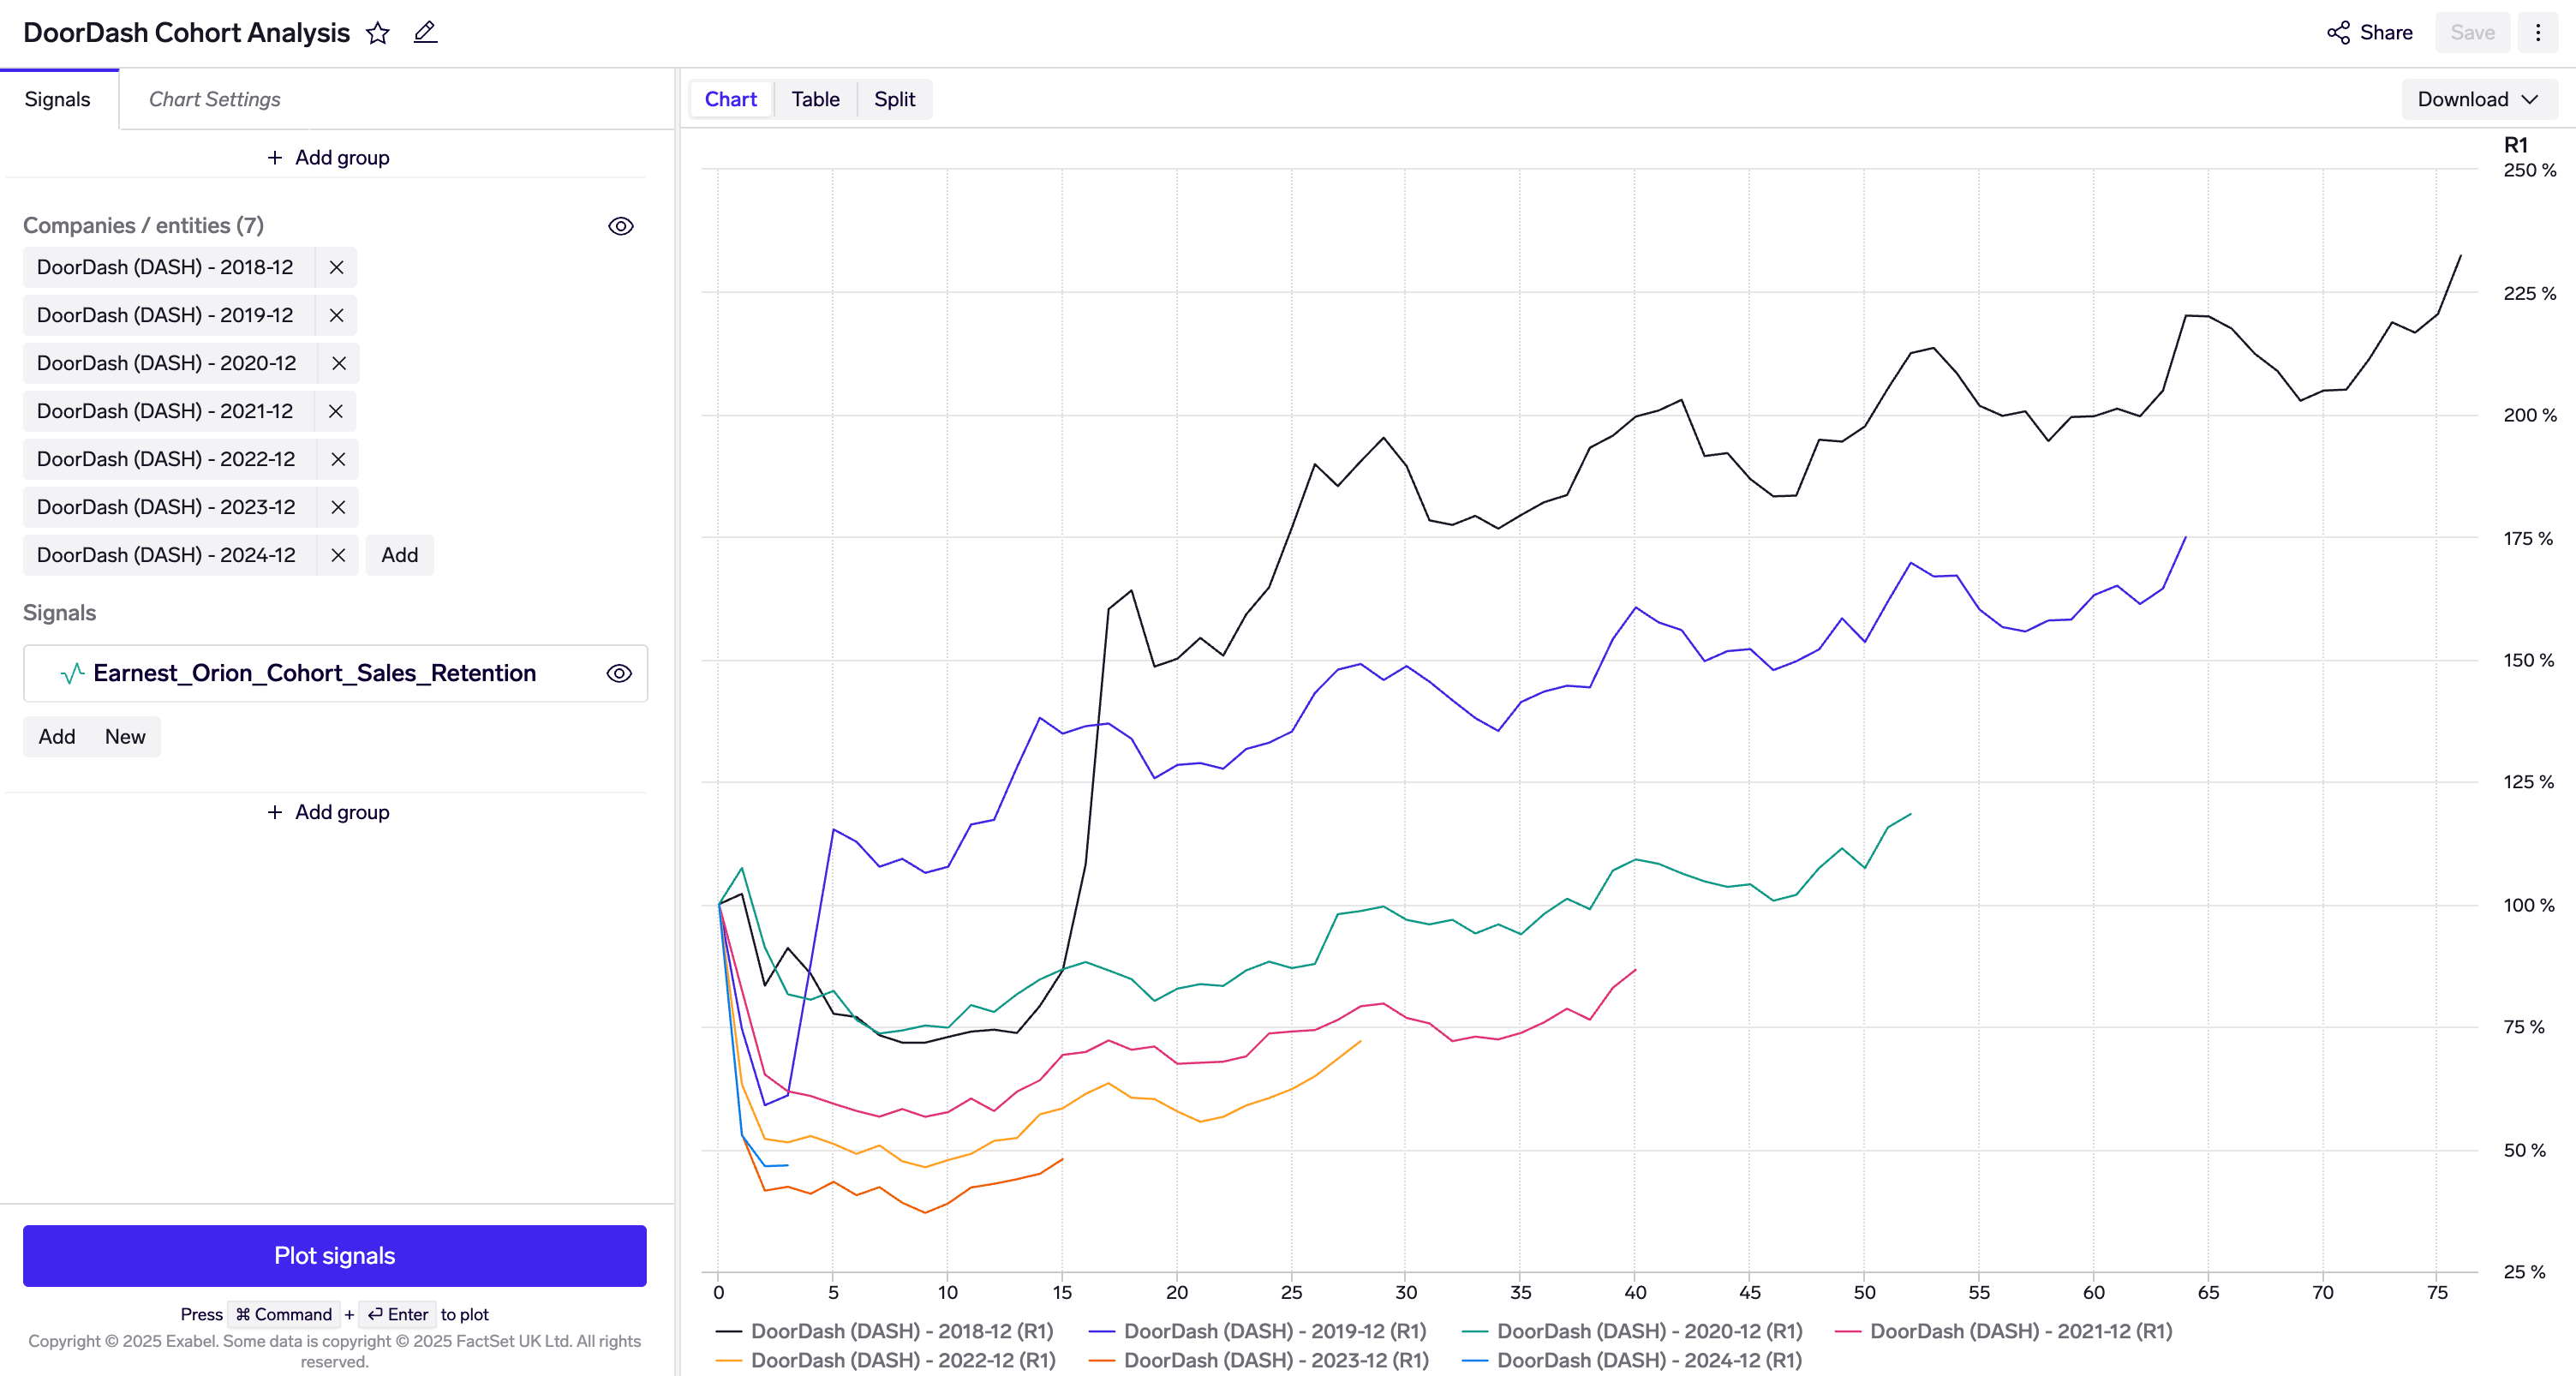This screenshot has height=1376, width=2576.
Task: Open the three-dot more options menu
Action: click(2537, 33)
